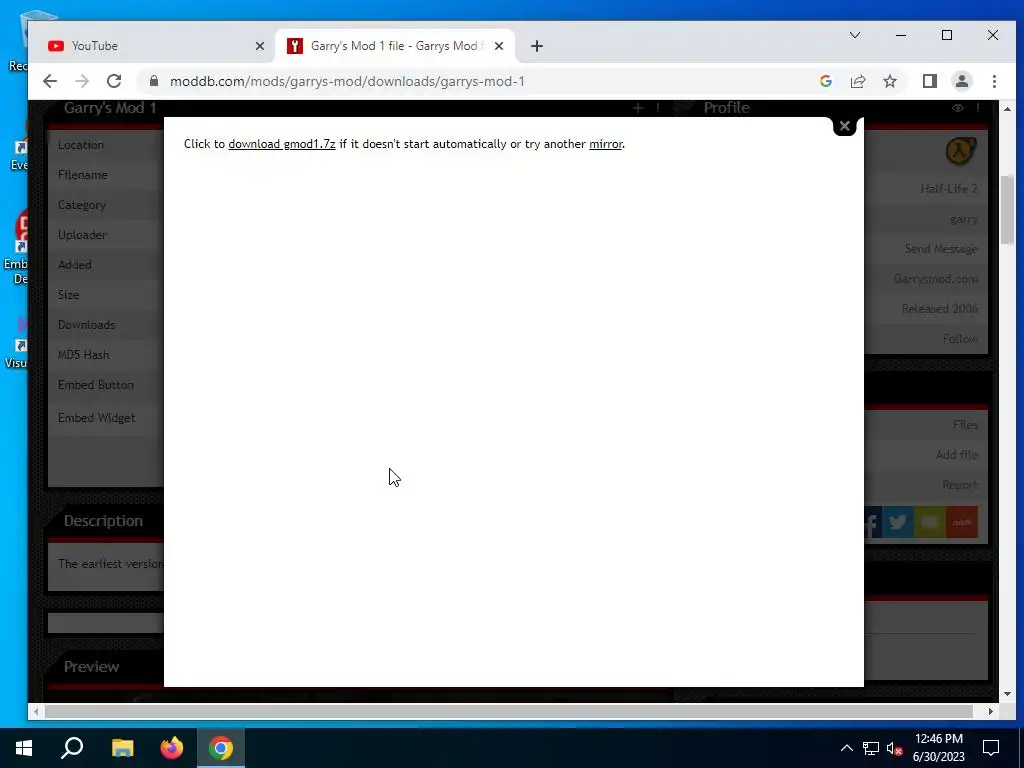The width and height of the screenshot is (1024, 768).
Task: Switch to the YouTube tab
Action: (x=150, y=46)
